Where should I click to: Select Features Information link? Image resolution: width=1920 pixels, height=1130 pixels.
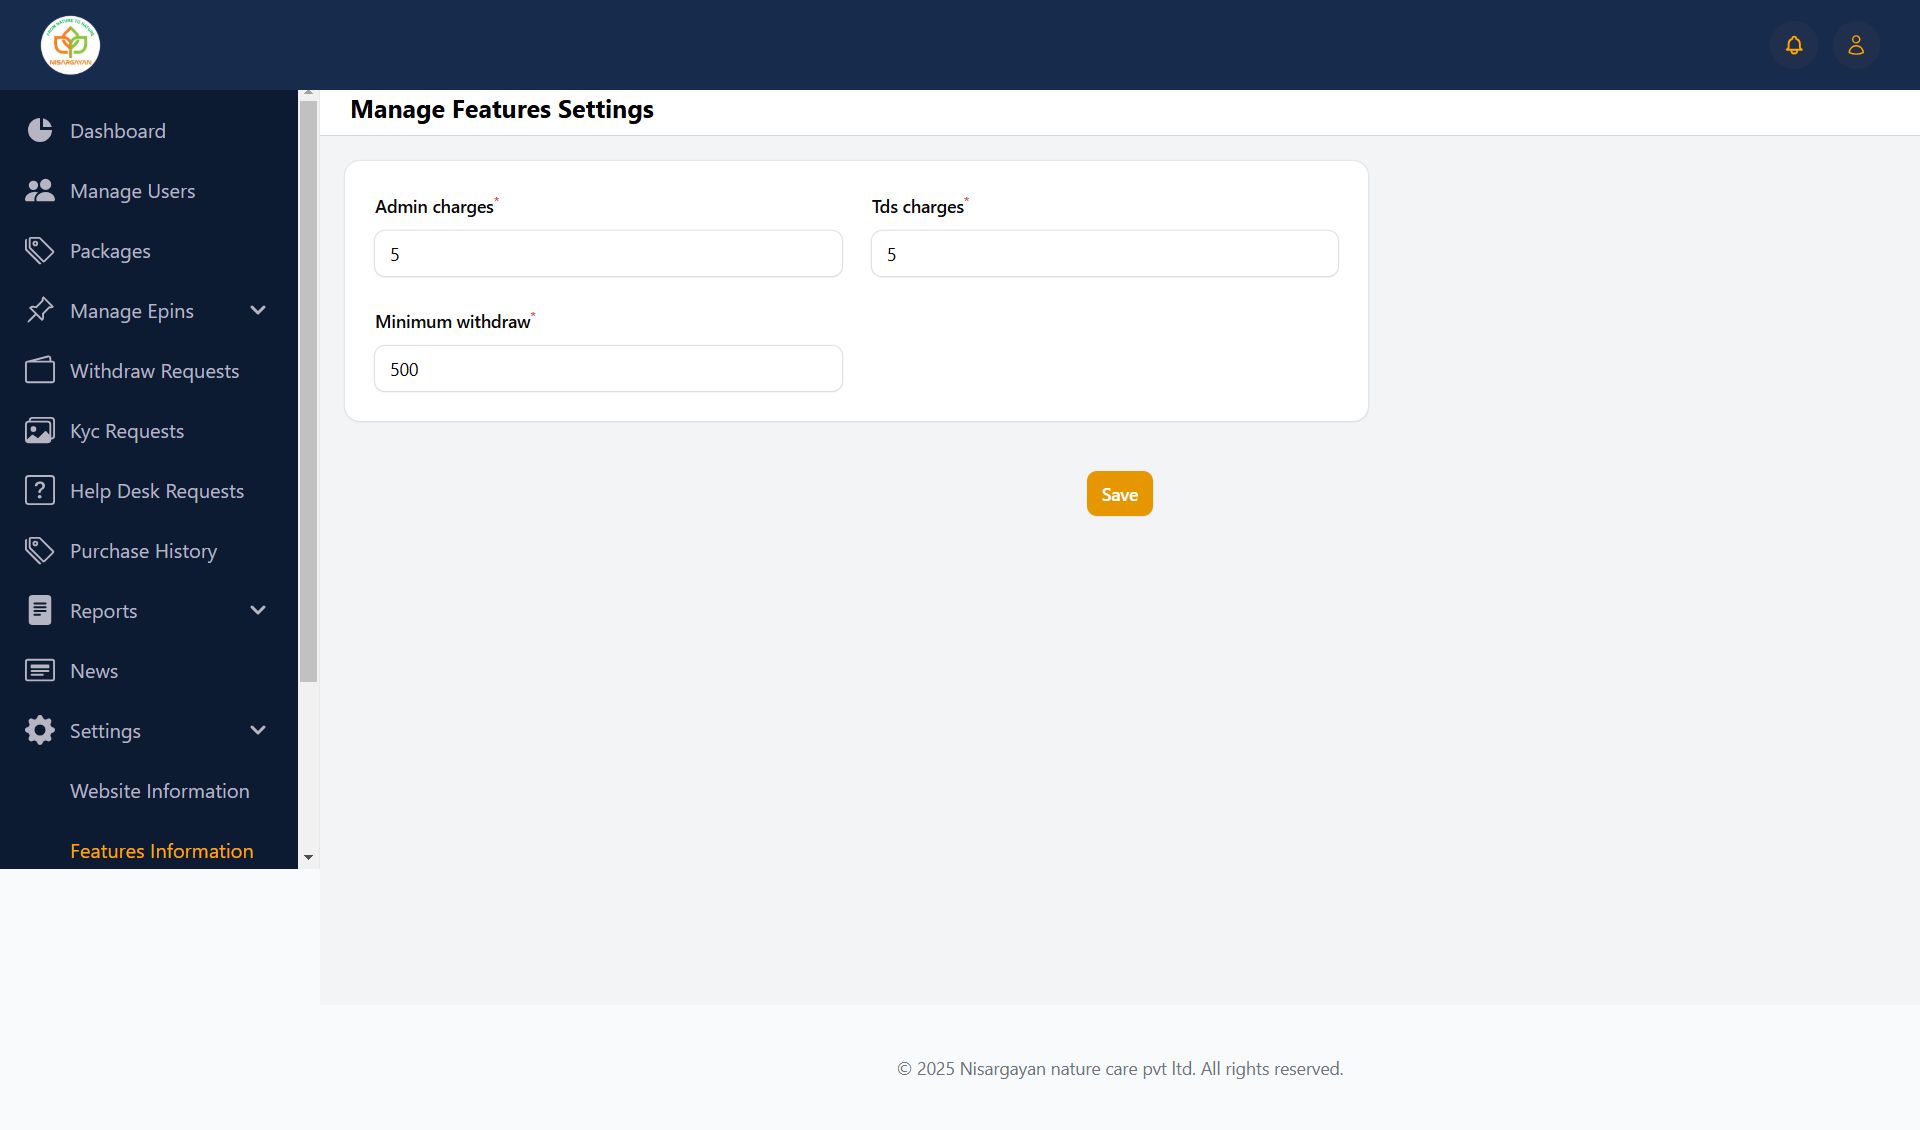click(162, 851)
